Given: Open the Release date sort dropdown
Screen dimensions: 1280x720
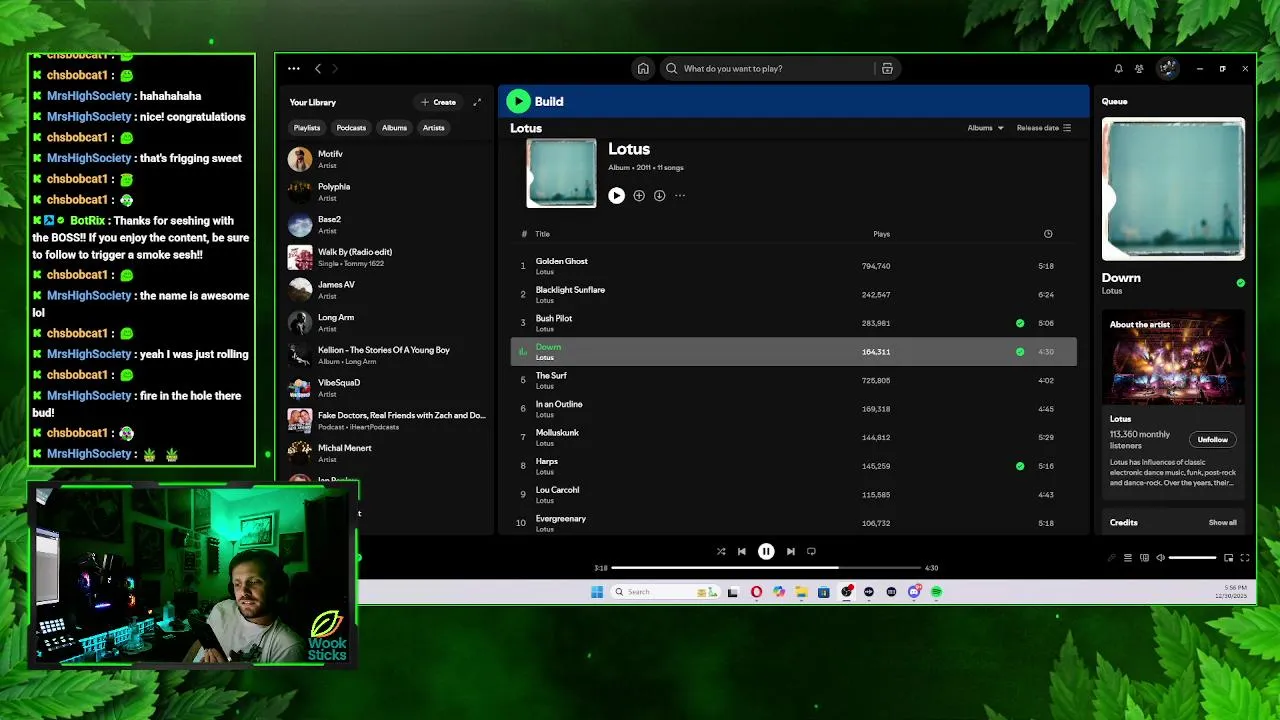Looking at the screenshot, I should tap(1044, 128).
